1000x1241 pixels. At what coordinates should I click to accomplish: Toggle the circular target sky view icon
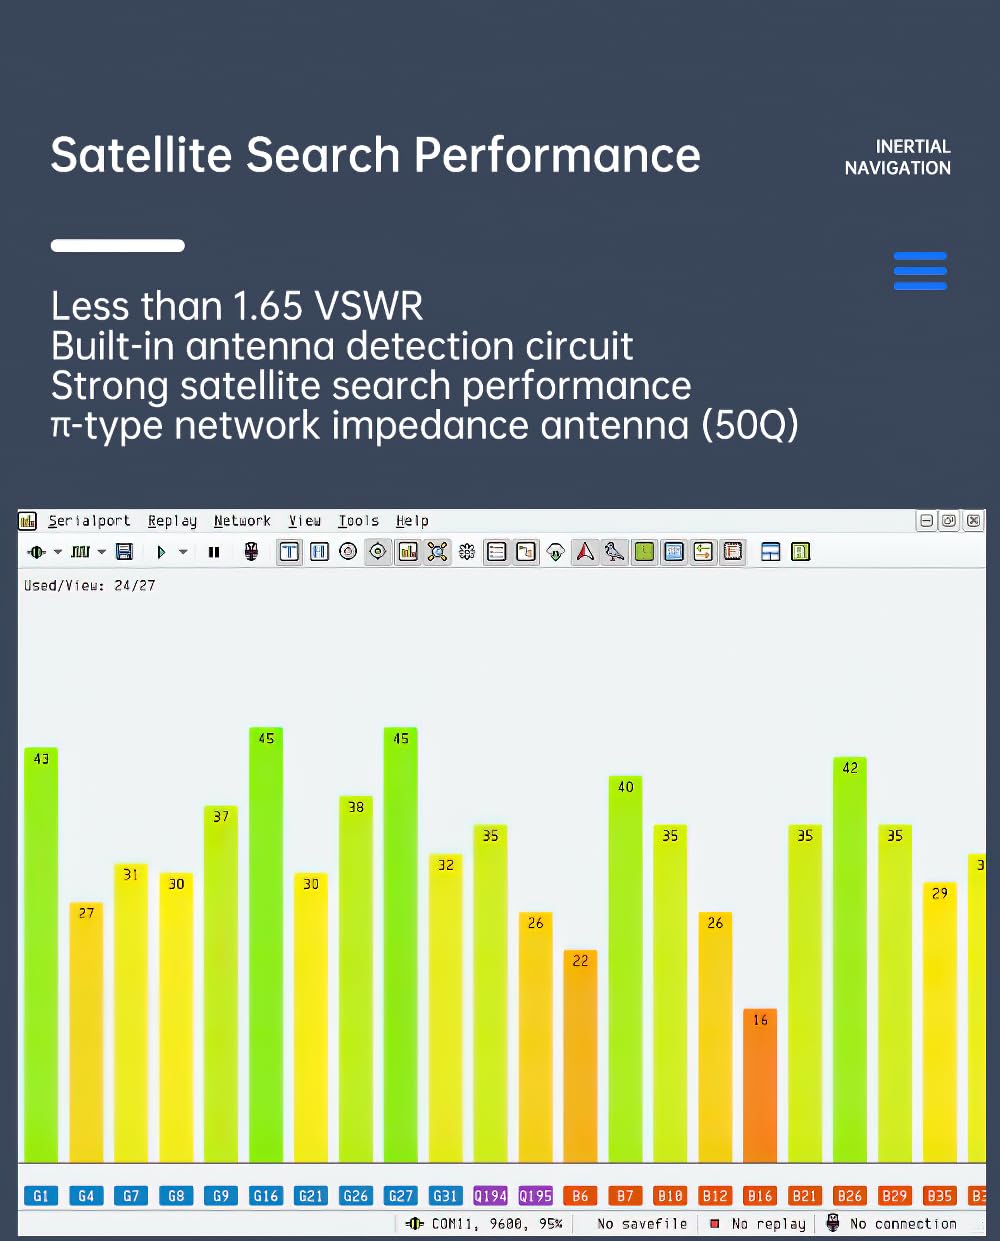[x=378, y=551]
